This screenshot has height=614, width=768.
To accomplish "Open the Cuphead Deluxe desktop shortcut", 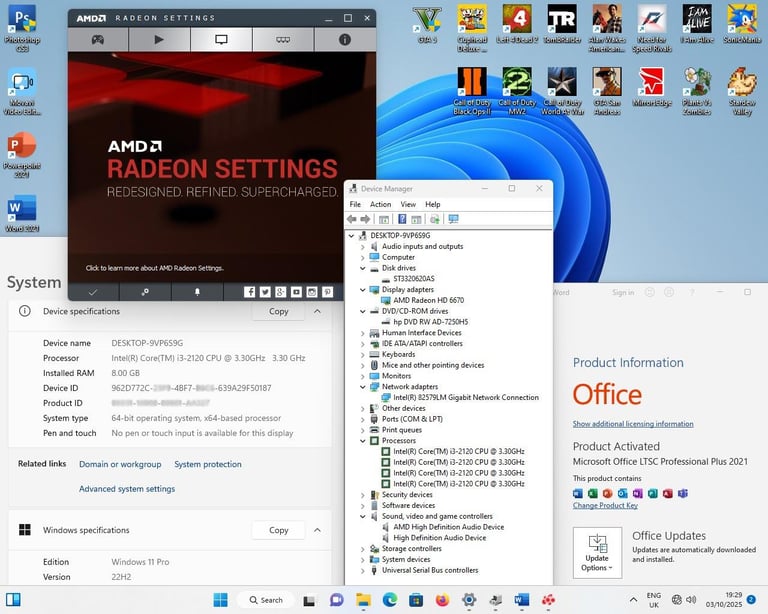I will tap(472, 28).
